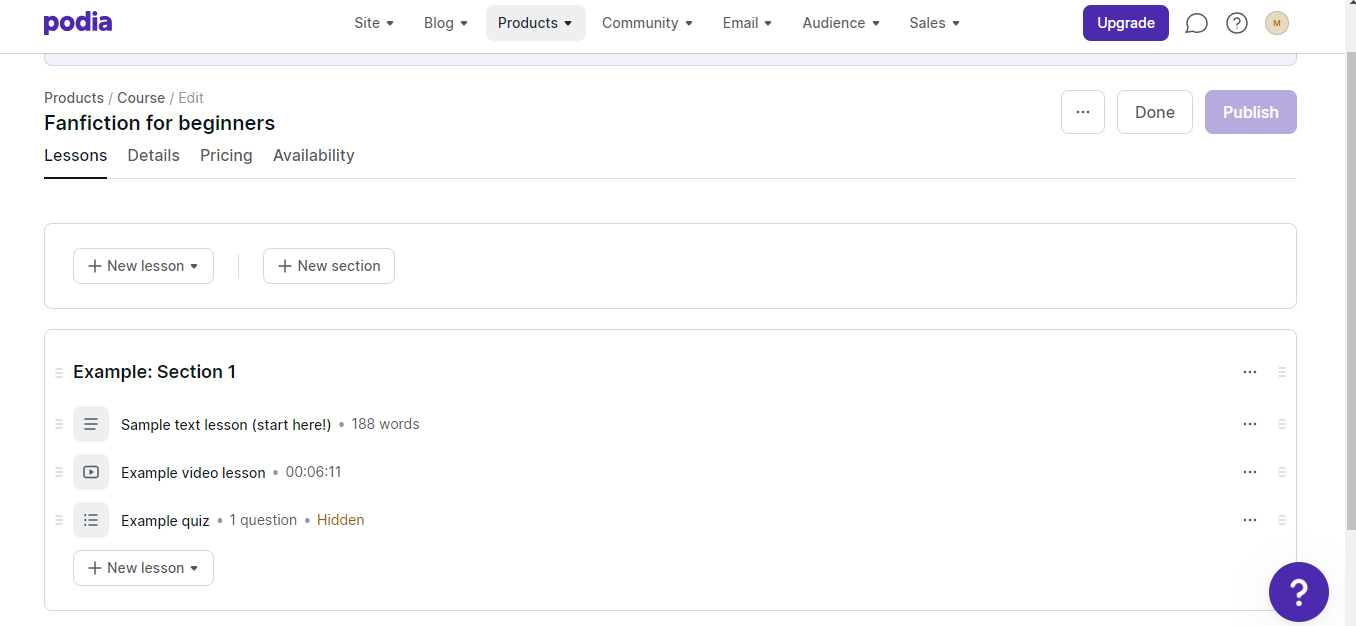Expand the Products navigation menu
This screenshot has width=1356, height=626.
click(535, 23)
